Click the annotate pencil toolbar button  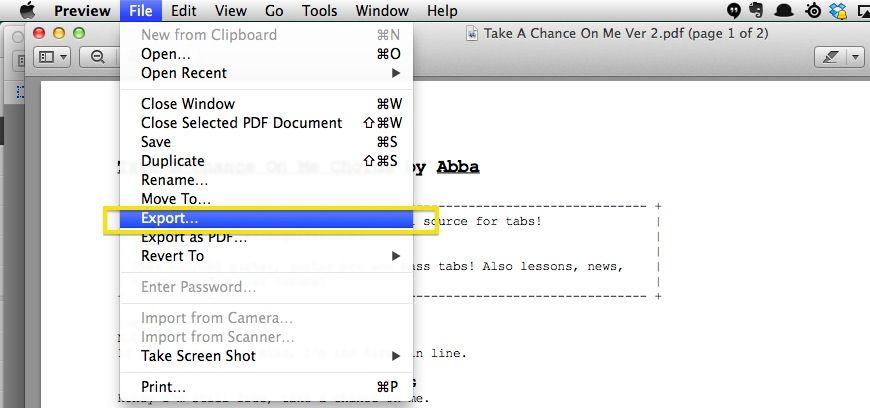pyautogui.click(x=832, y=57)
